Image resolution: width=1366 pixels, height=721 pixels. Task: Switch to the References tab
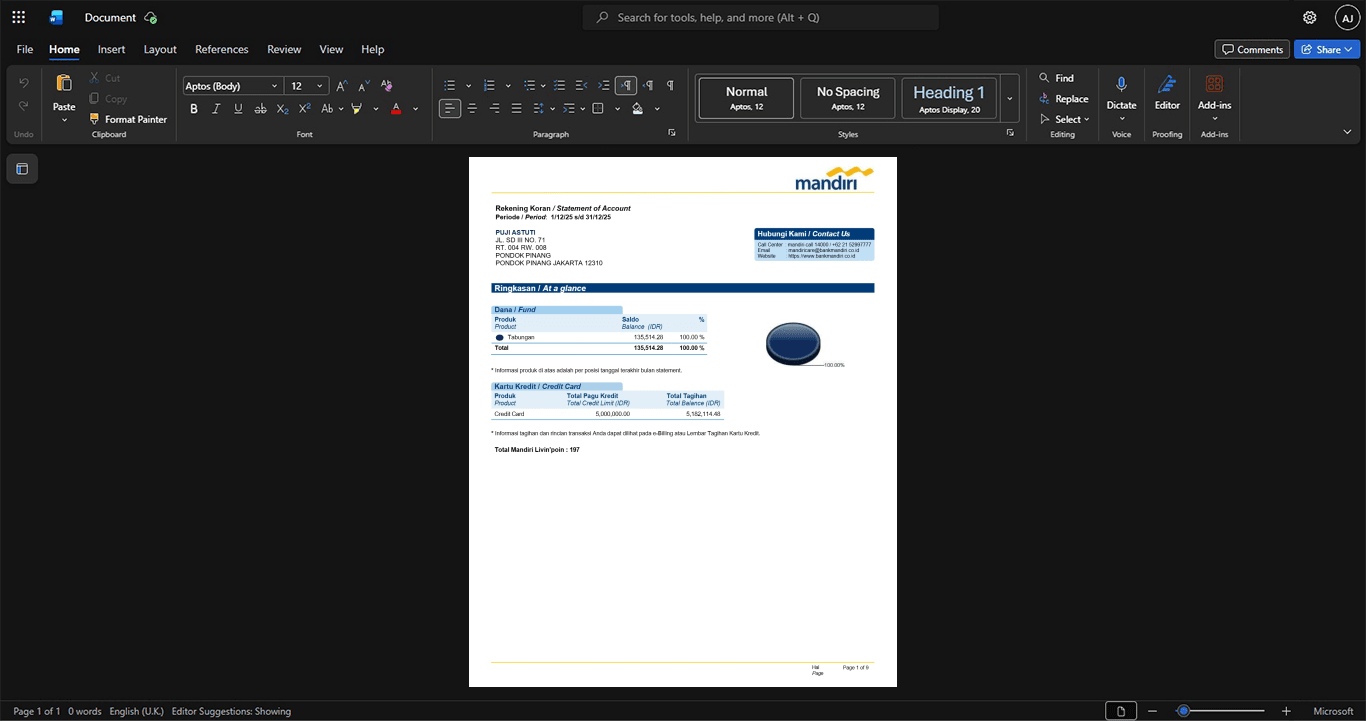(221, 49)
